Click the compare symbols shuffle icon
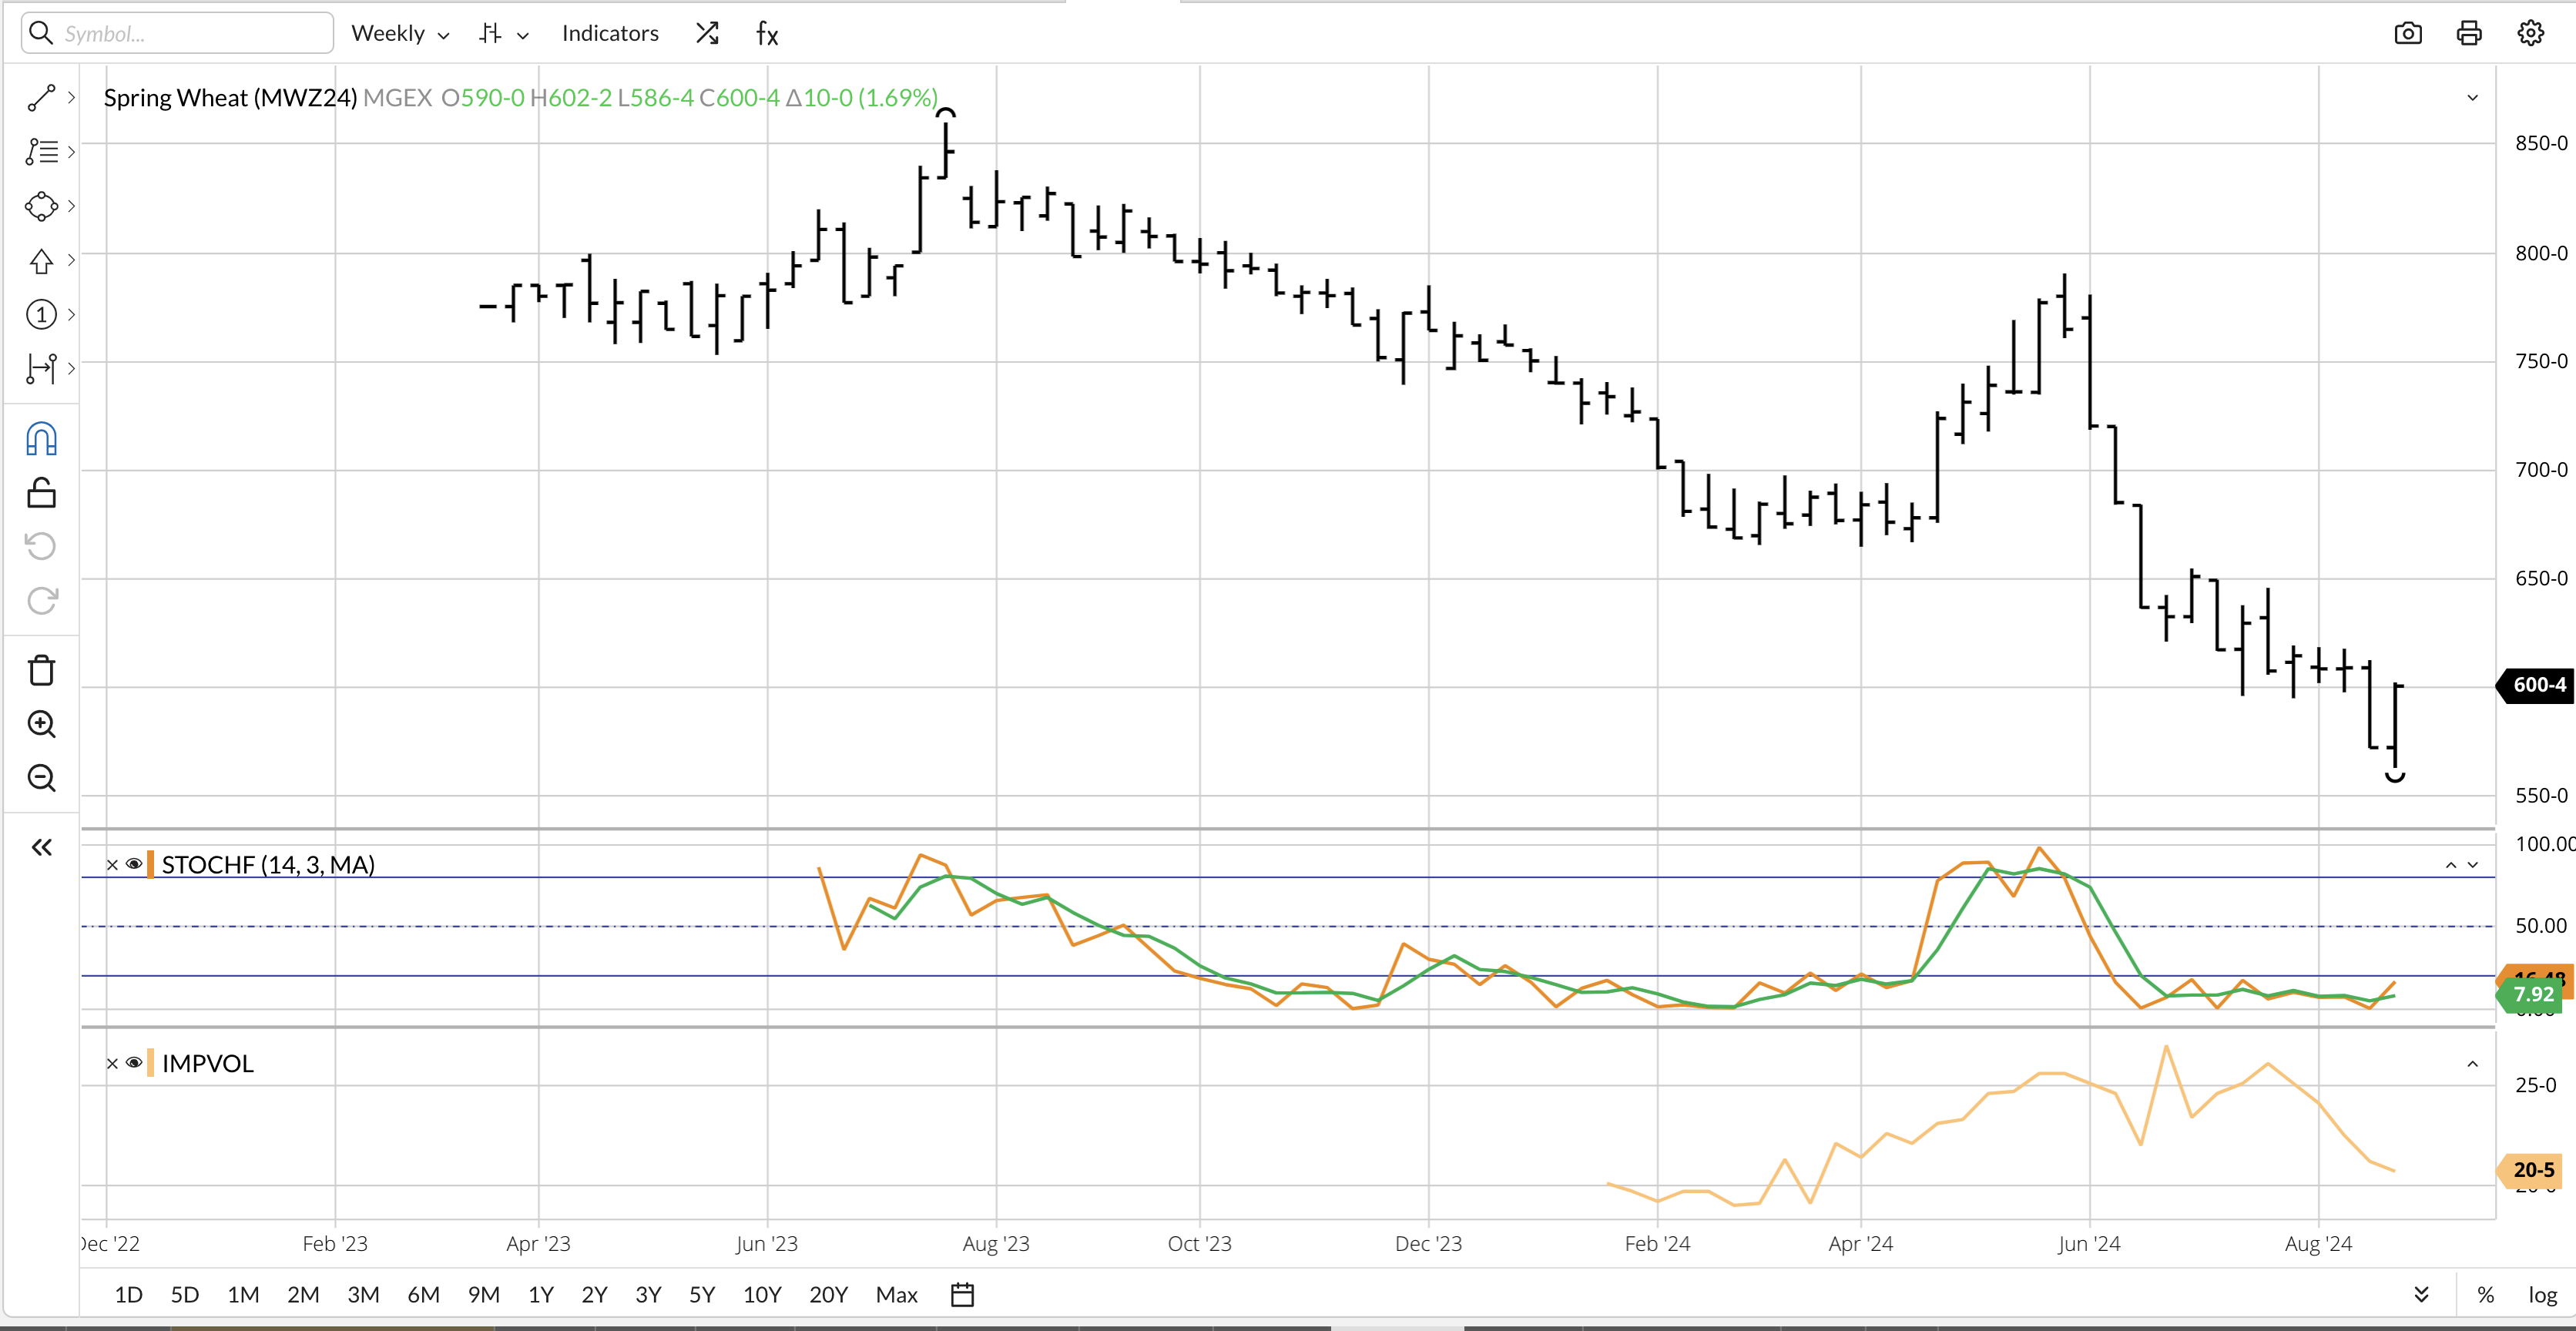2576x1331 pixels. [x=707, y=34]
